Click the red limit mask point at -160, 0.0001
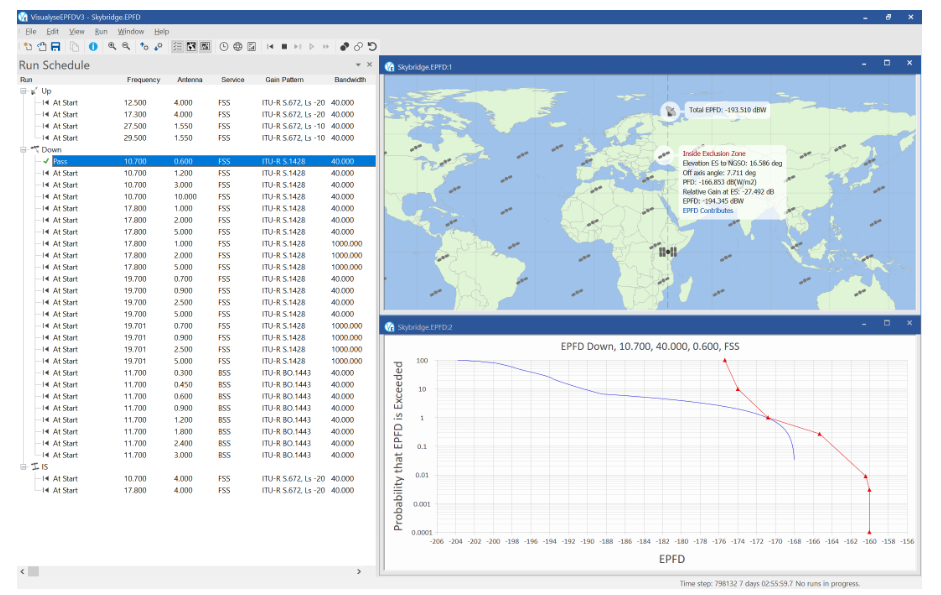The height and width of the screenshot is (595, 941). click(869, 532)
